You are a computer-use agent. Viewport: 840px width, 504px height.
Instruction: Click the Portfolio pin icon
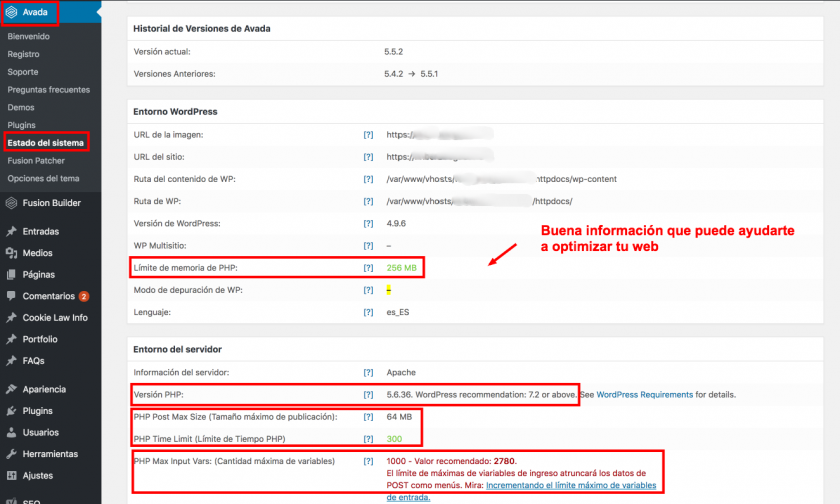[x=11, y=339]
